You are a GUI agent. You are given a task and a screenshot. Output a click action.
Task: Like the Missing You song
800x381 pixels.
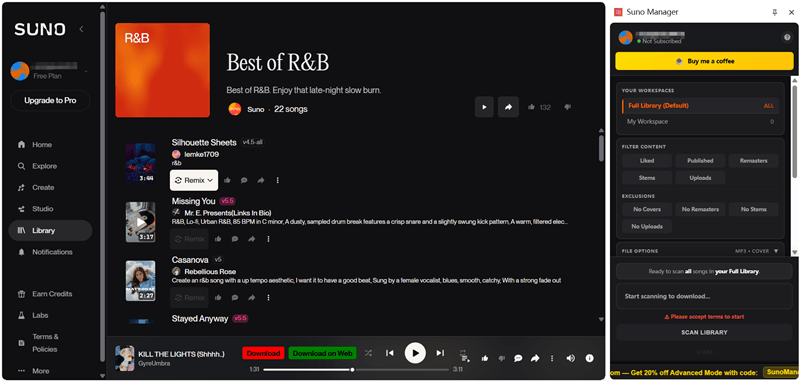tap(218, 239)
